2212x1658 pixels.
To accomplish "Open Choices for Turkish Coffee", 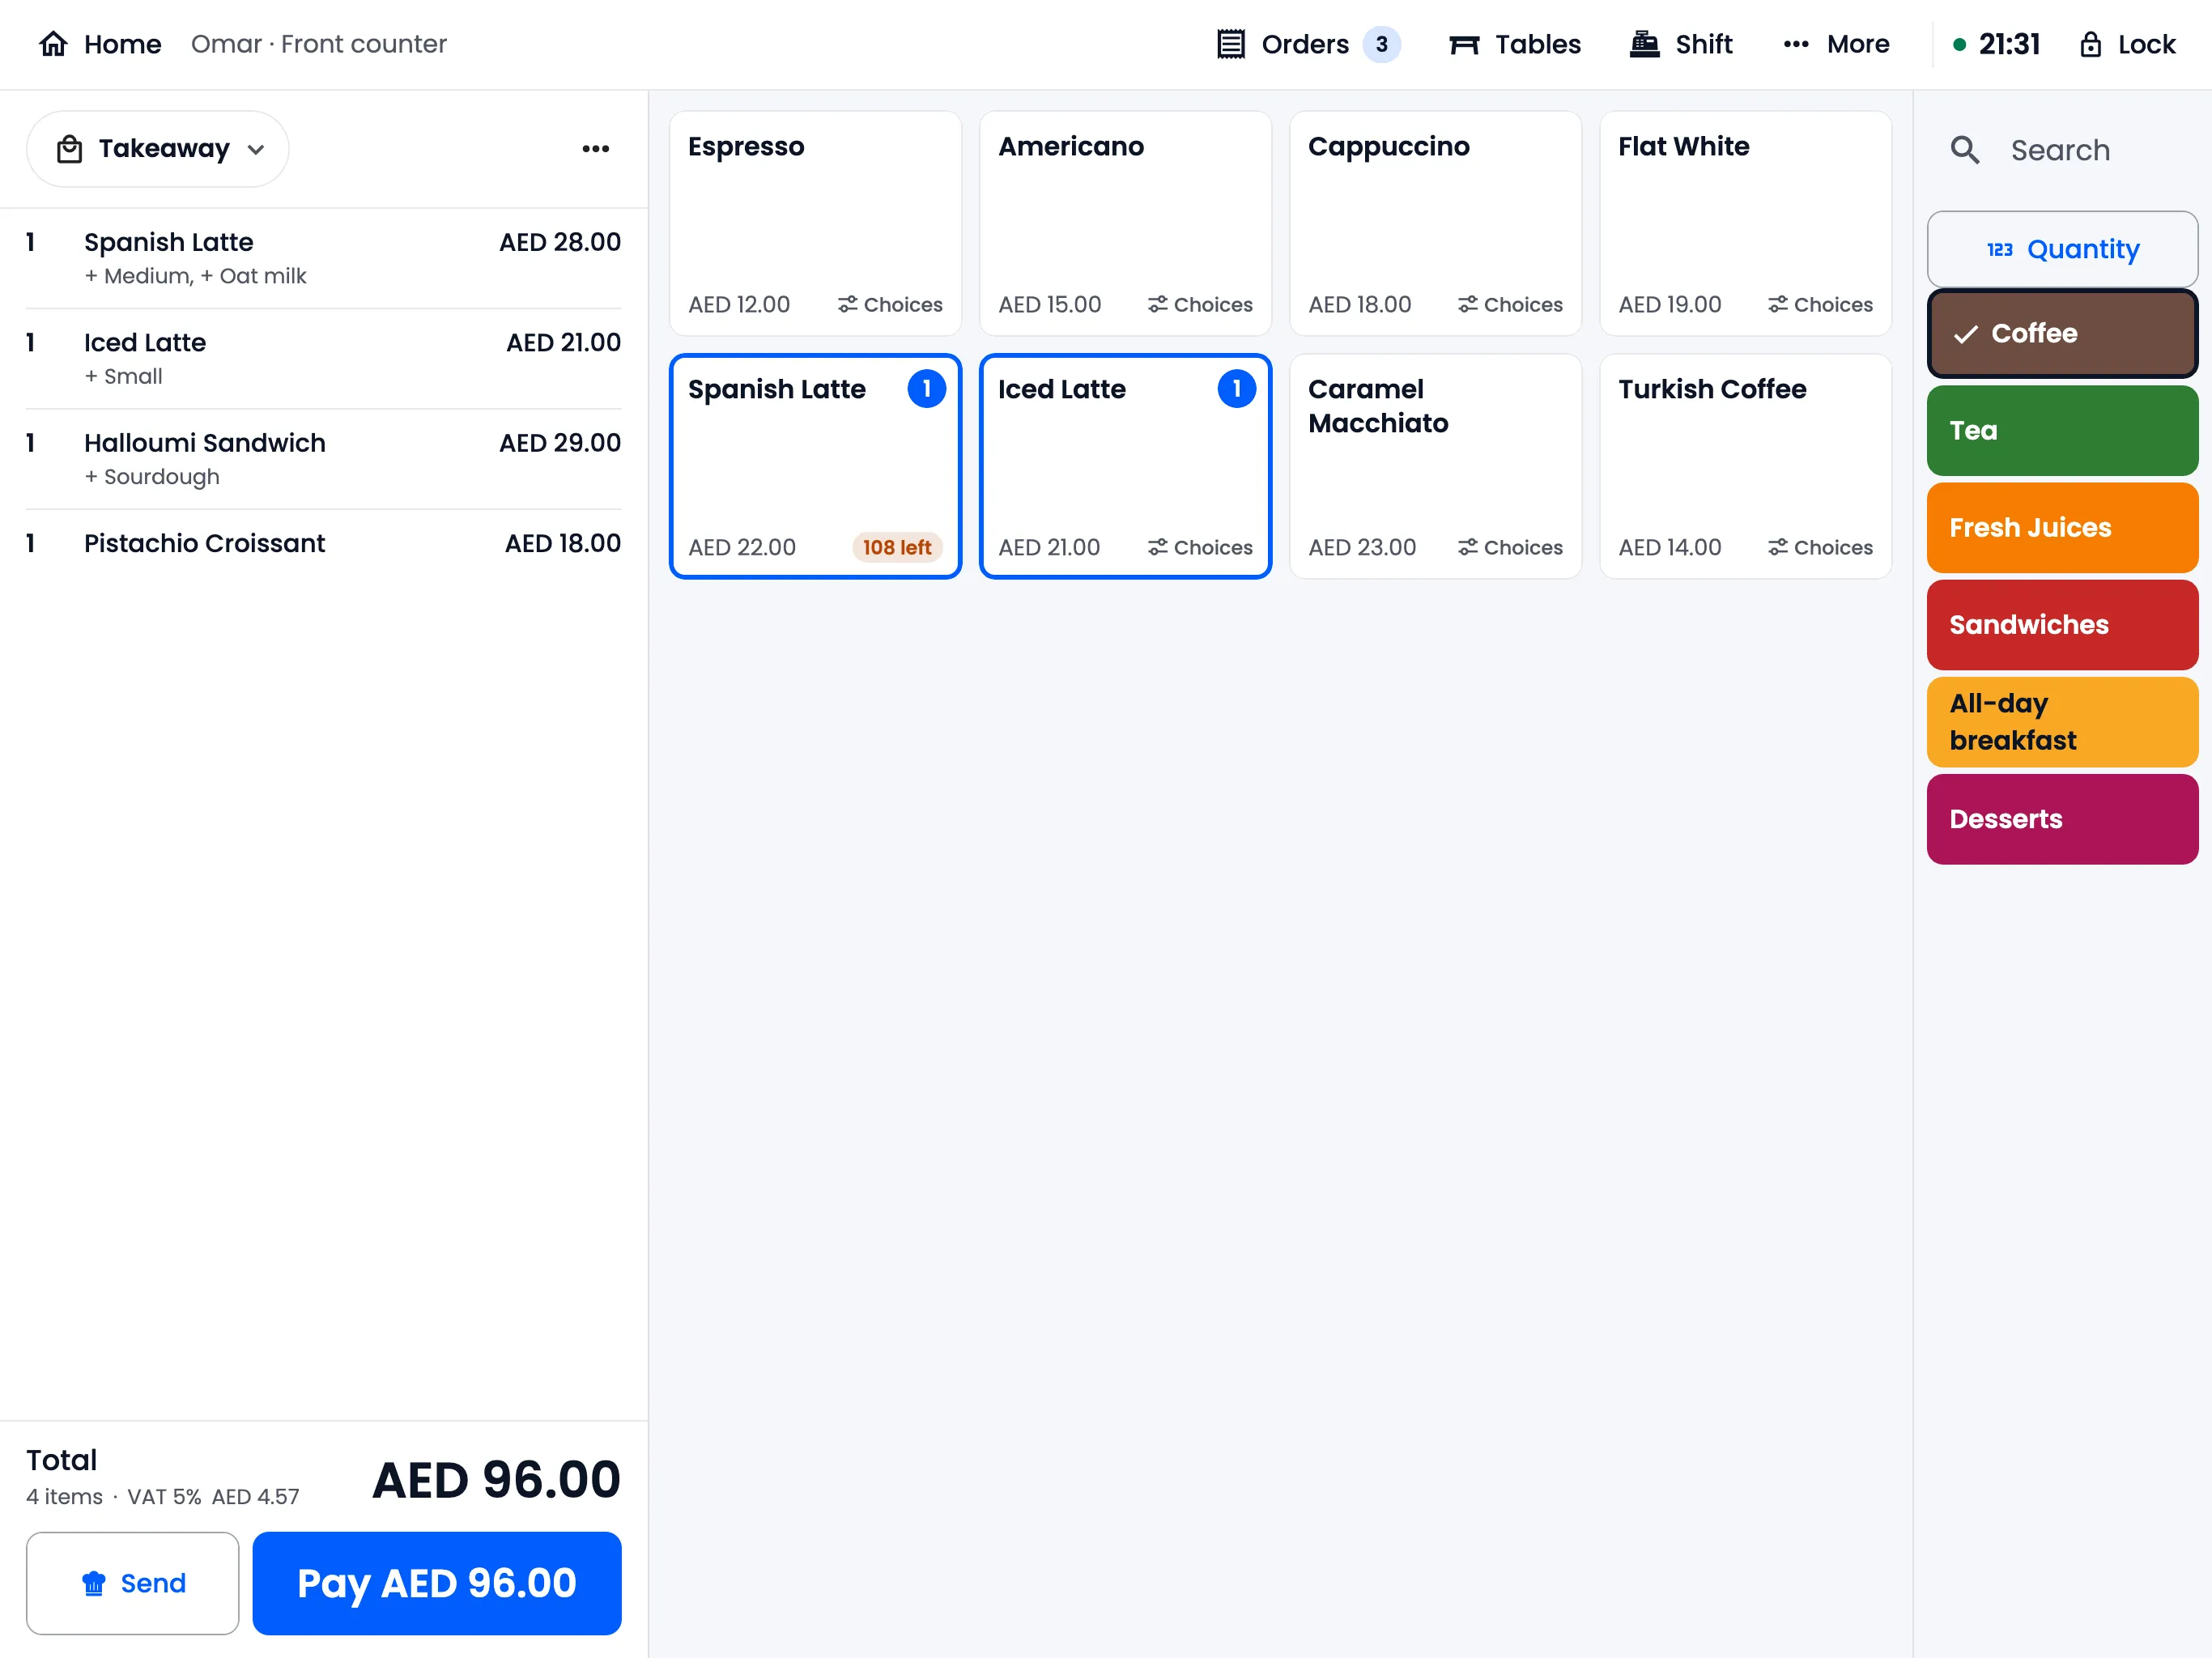I will pos(1820,547).
